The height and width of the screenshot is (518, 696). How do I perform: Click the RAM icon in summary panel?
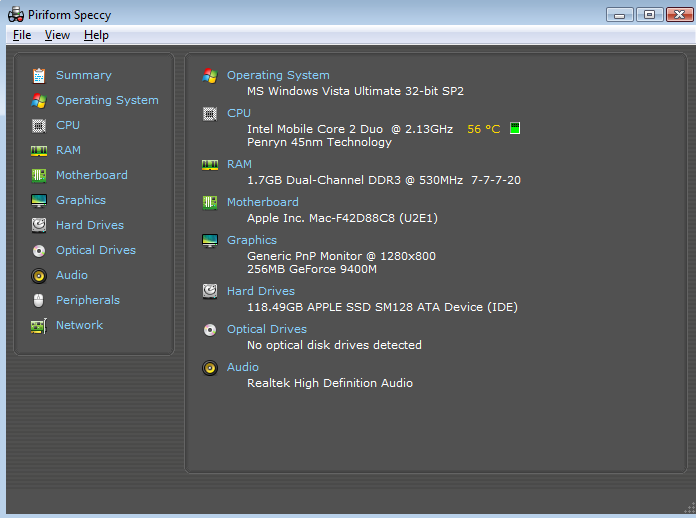coord(210,165)
